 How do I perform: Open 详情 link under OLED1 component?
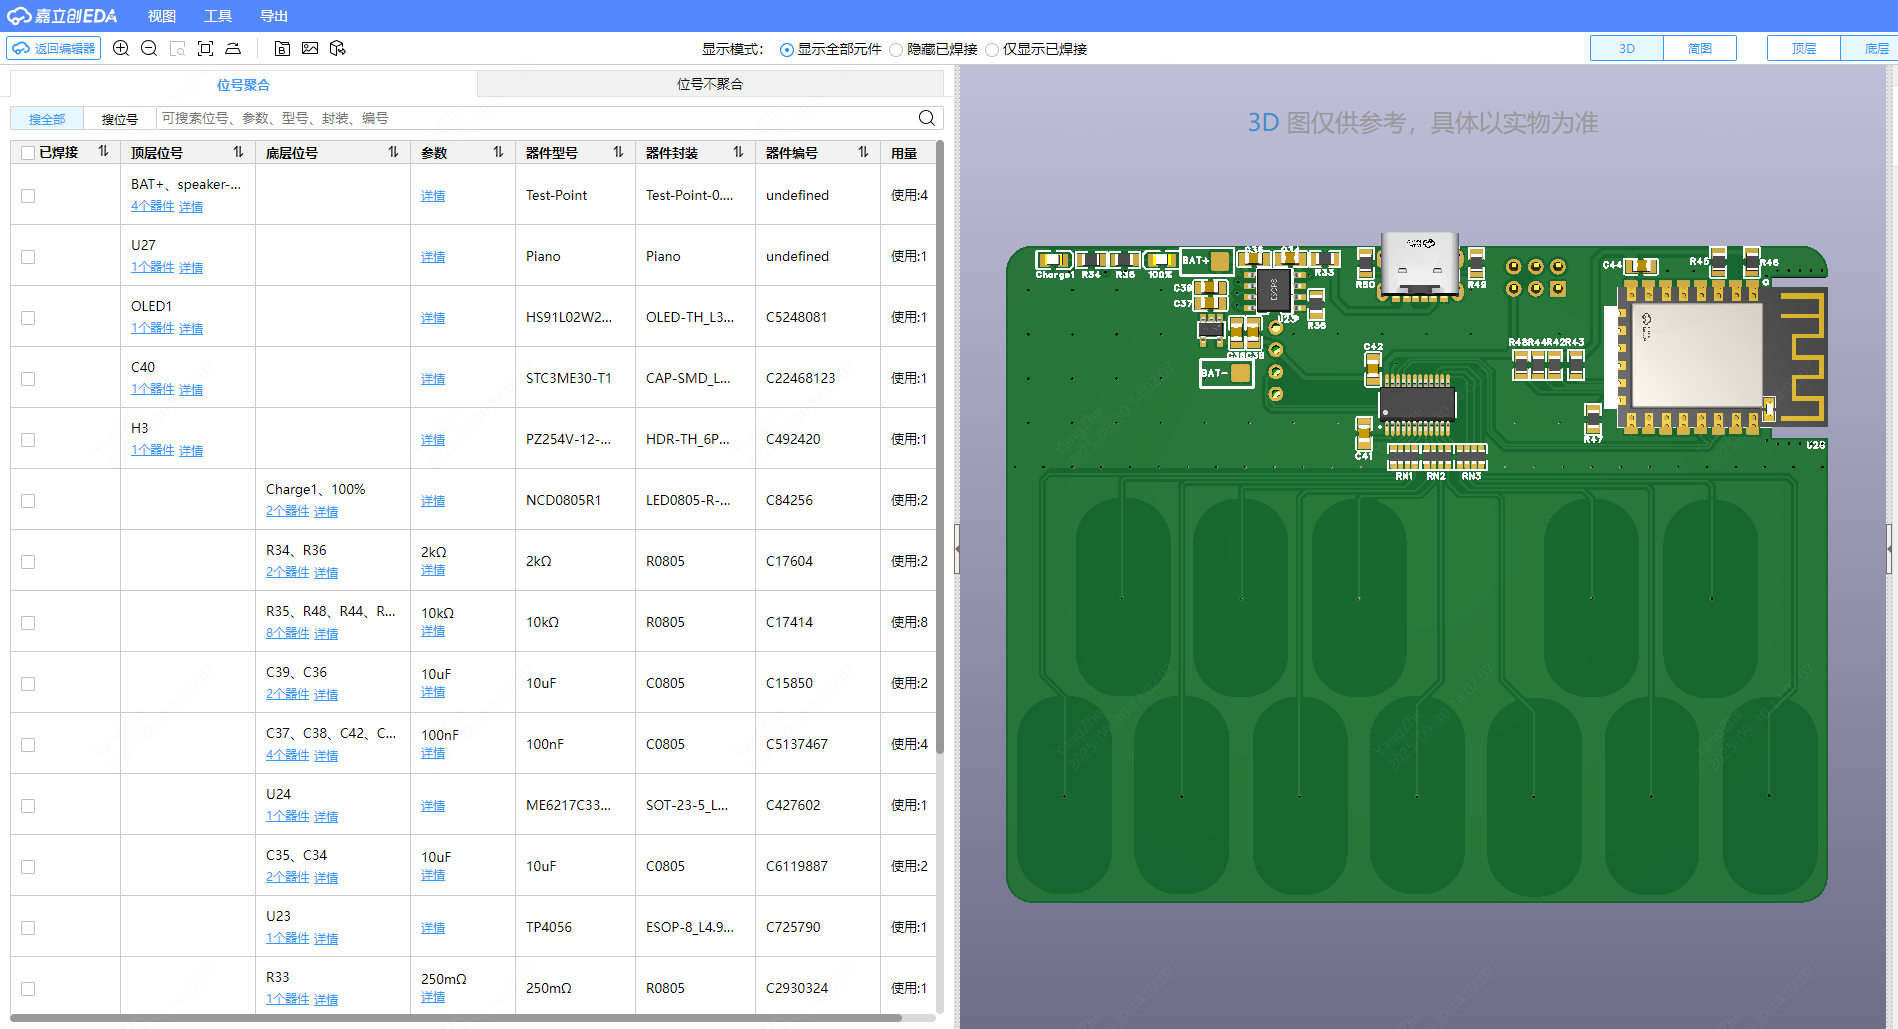(191, 329)
